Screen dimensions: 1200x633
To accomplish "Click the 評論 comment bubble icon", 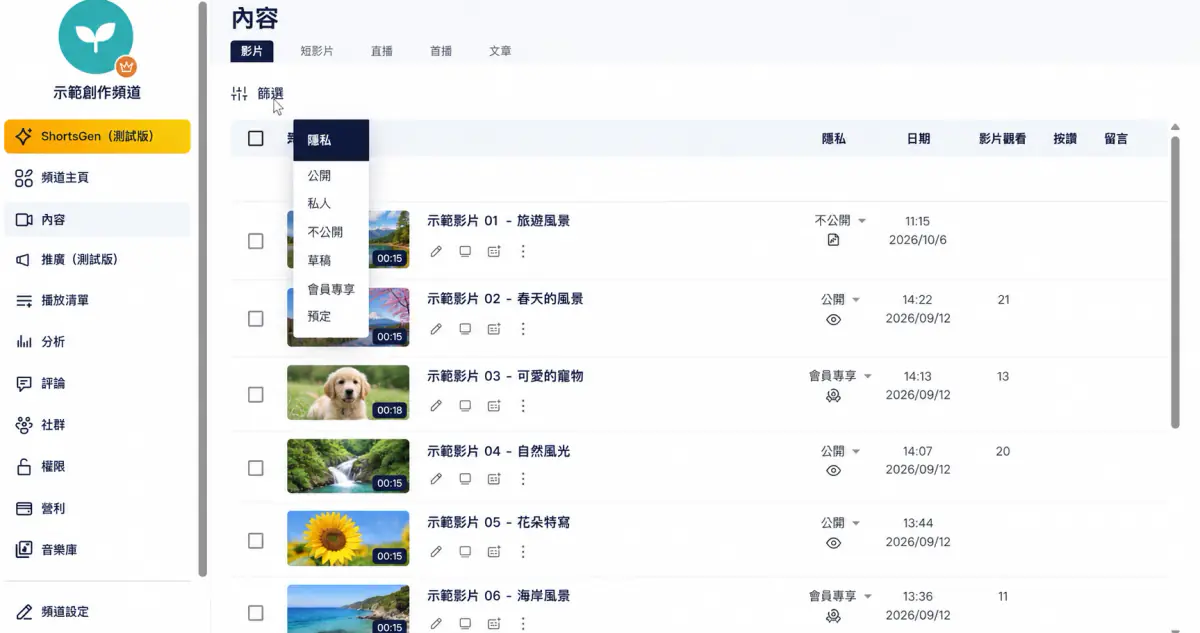I will click(24, 384).
